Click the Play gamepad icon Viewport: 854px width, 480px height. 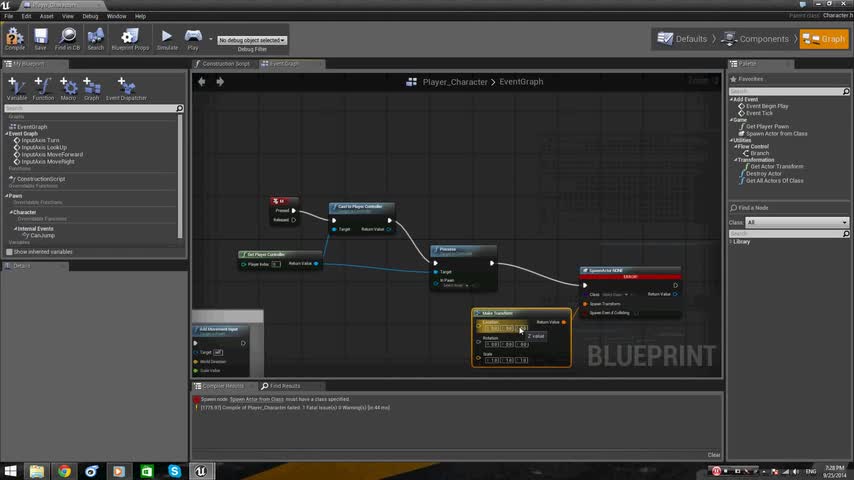(x=193, y=39)
